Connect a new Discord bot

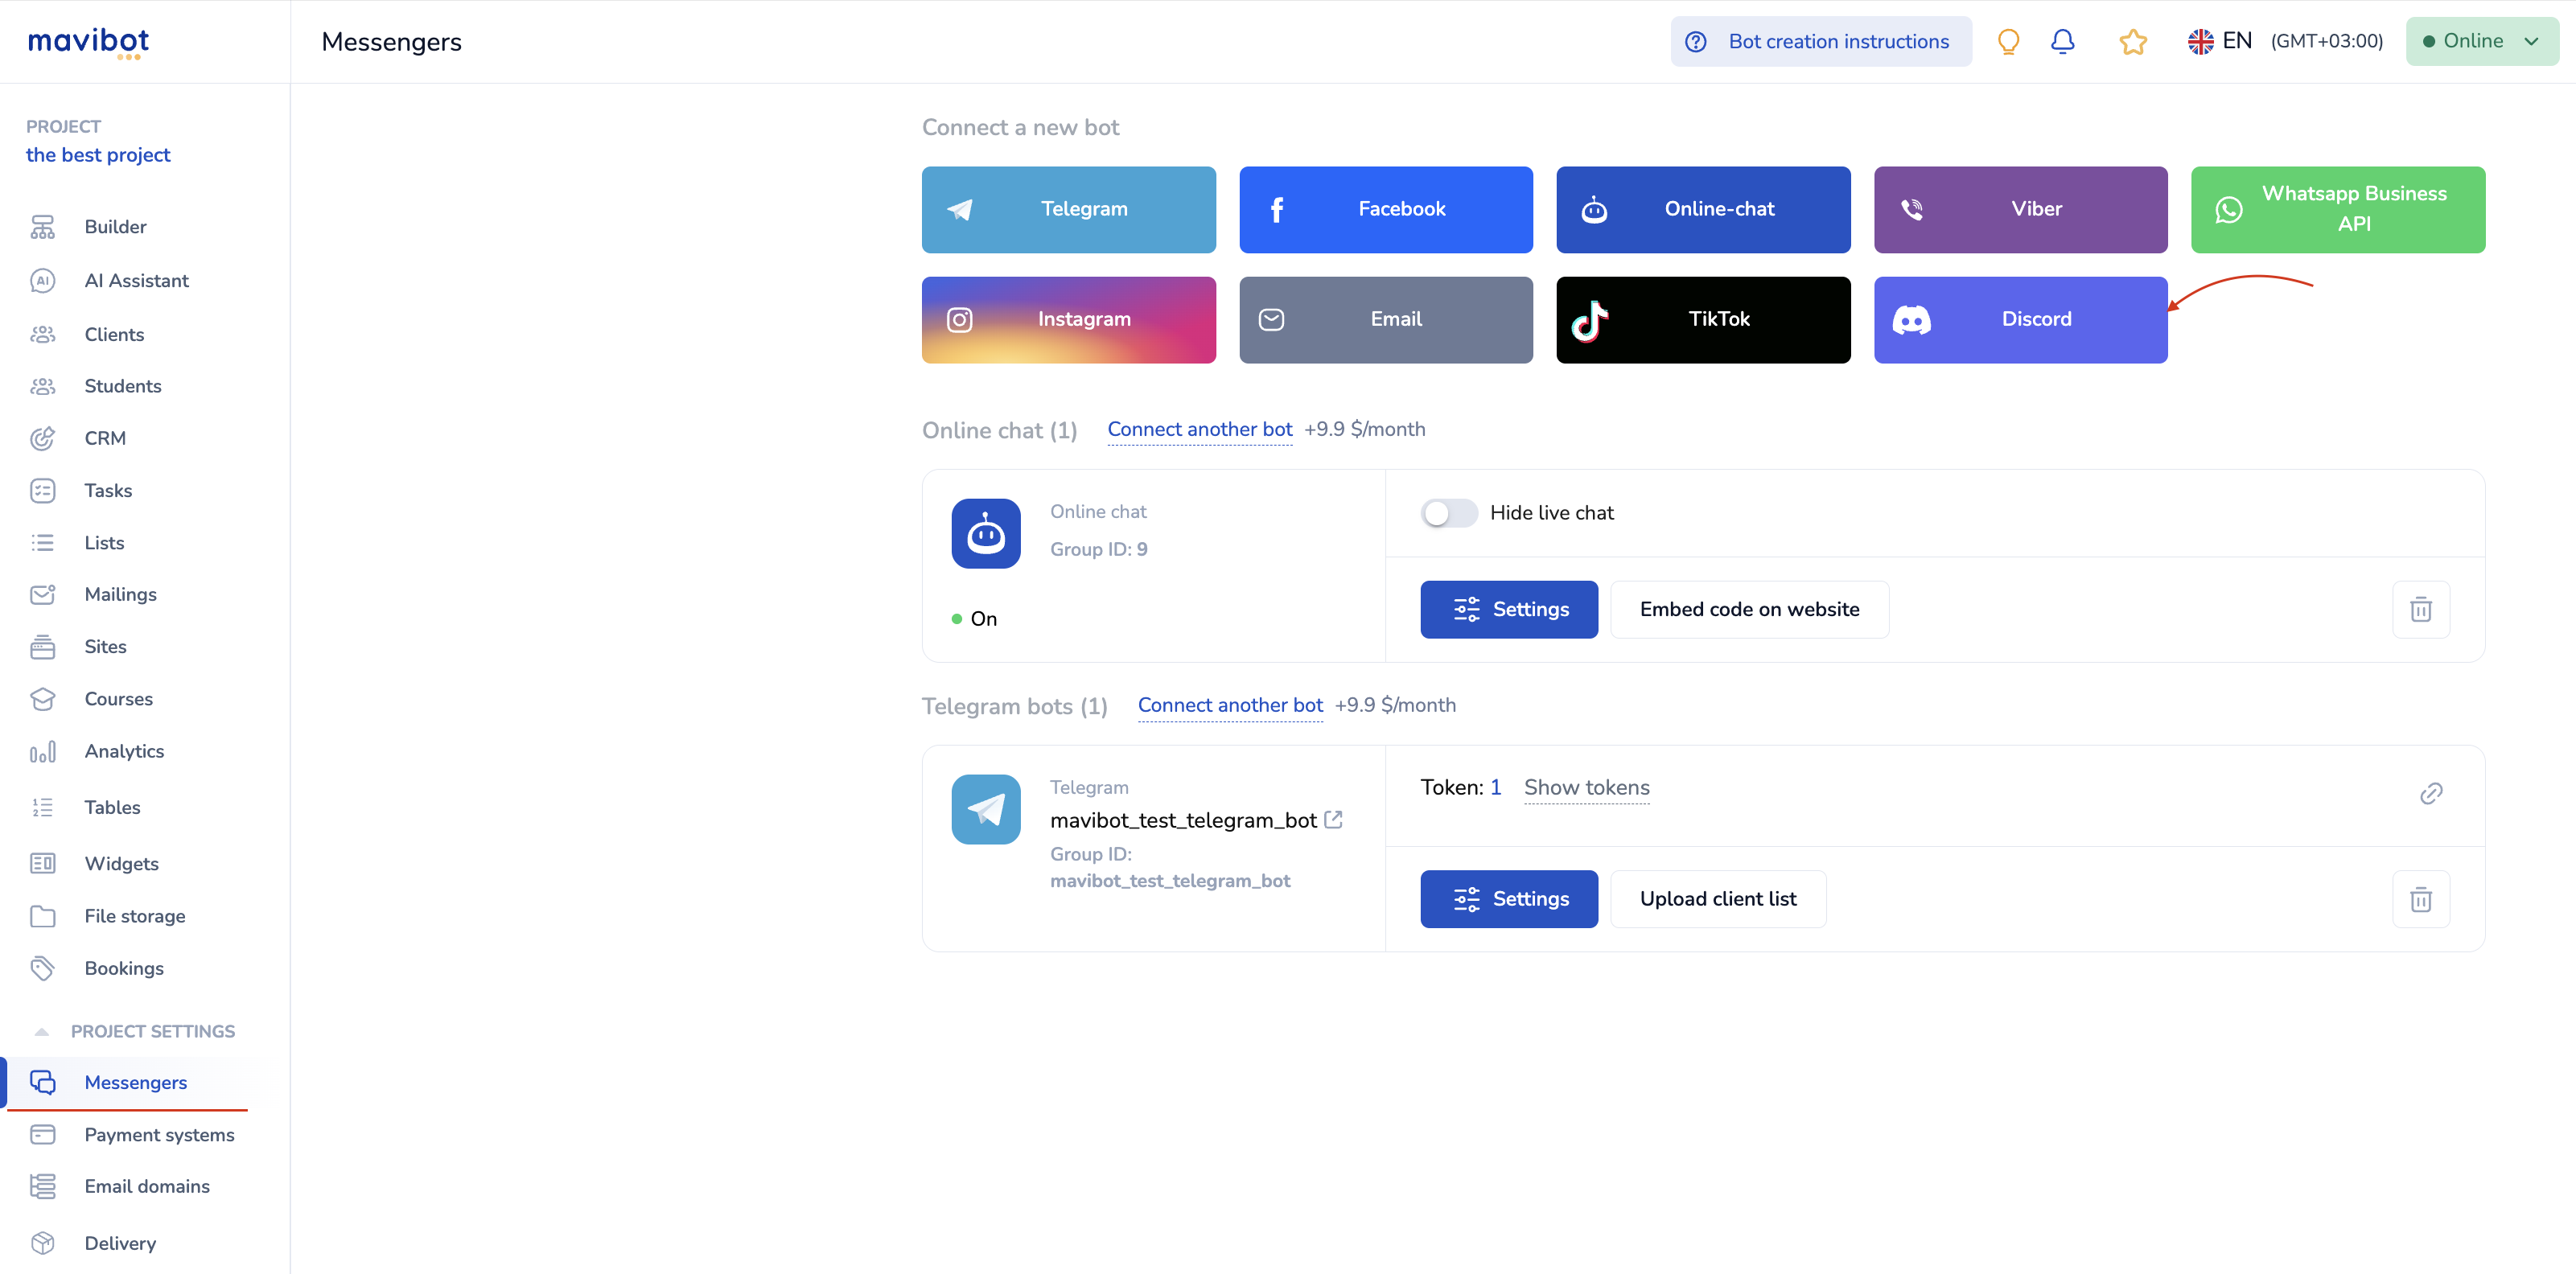click(2020, 319)
